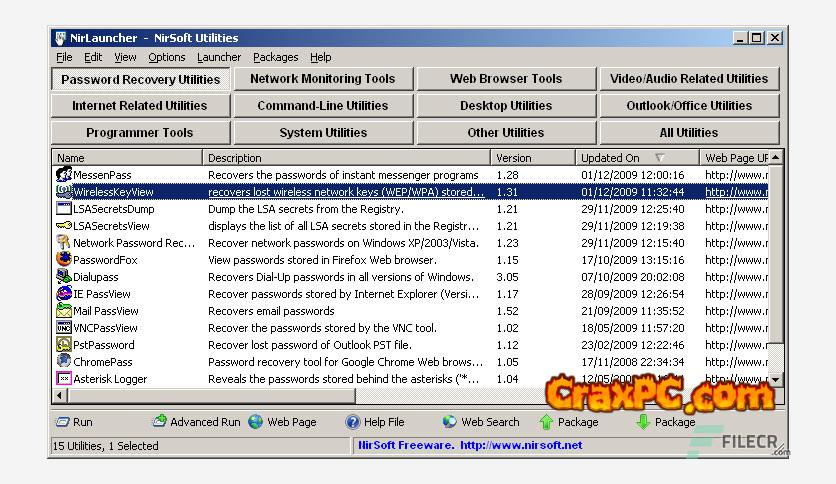Image resolution: width=836 pixels, height=484 pixels.
Task: Open the Packages menu
Action: point(275,57)
